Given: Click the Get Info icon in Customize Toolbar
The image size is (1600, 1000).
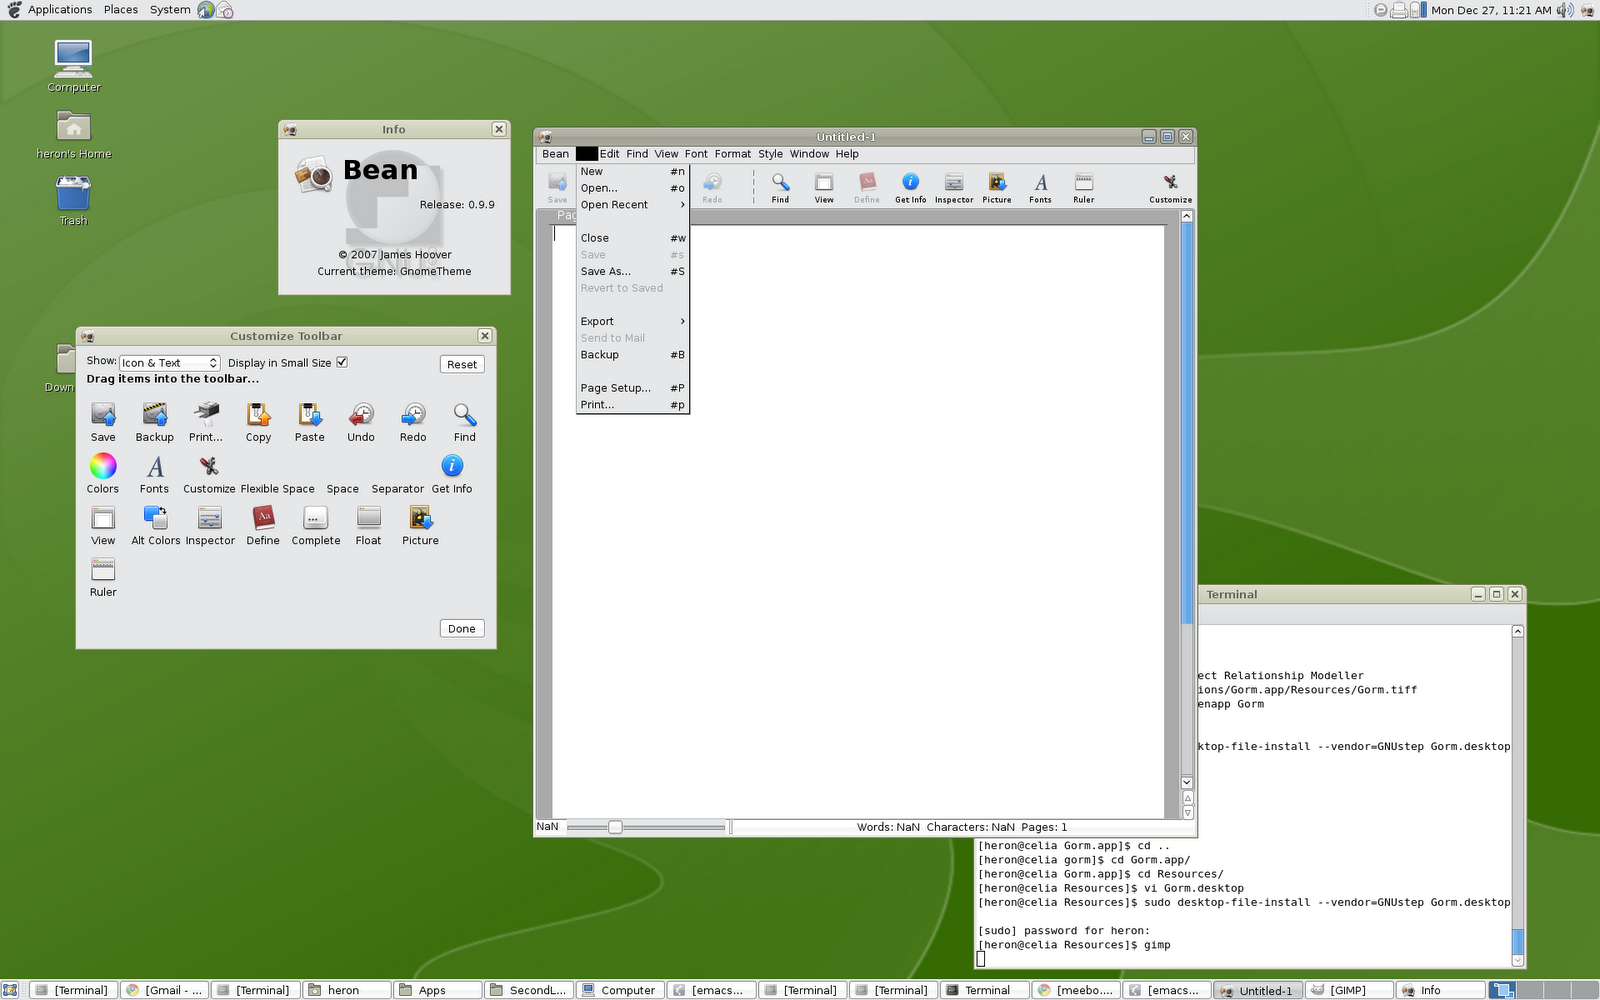Looking at the screenshot, I should pos(452,466).
